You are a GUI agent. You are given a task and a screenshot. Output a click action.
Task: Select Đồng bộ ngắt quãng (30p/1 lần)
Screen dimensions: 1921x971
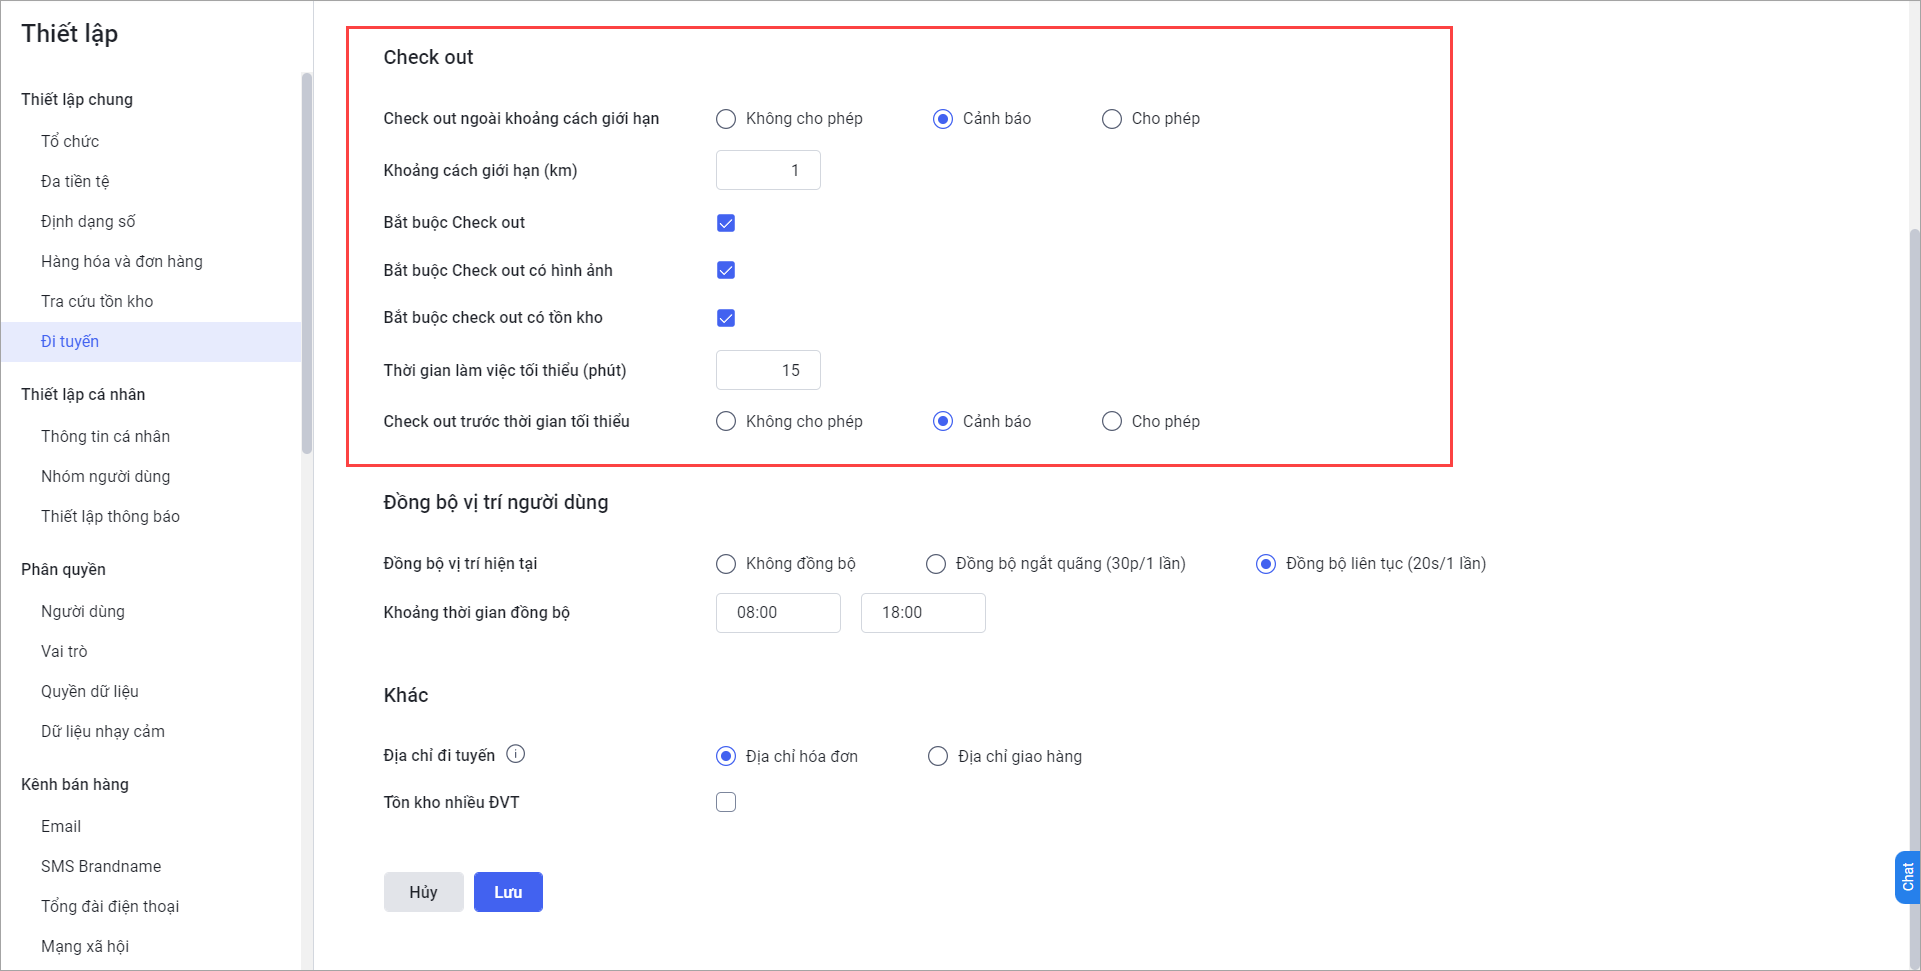click(936, 563)
